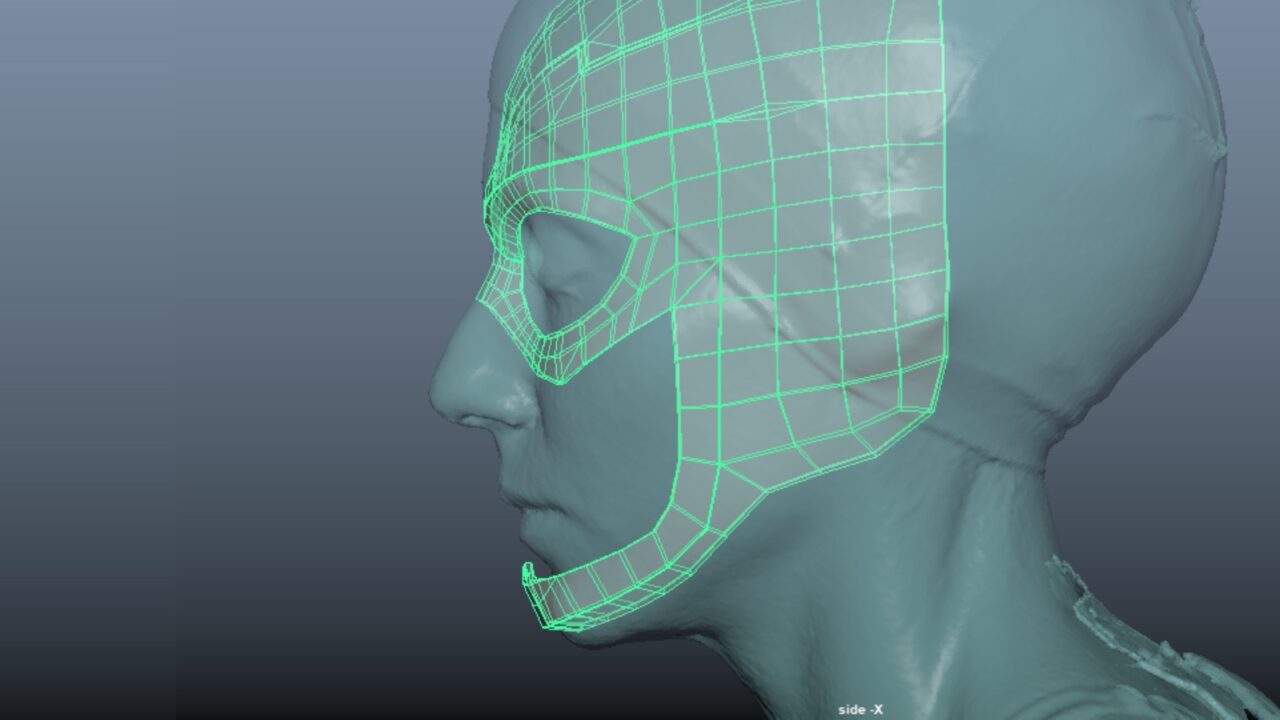The width and height of the screenshot is (1280, 720).
Task: Click the 'side -X' camera label
Action: (861, 710)
